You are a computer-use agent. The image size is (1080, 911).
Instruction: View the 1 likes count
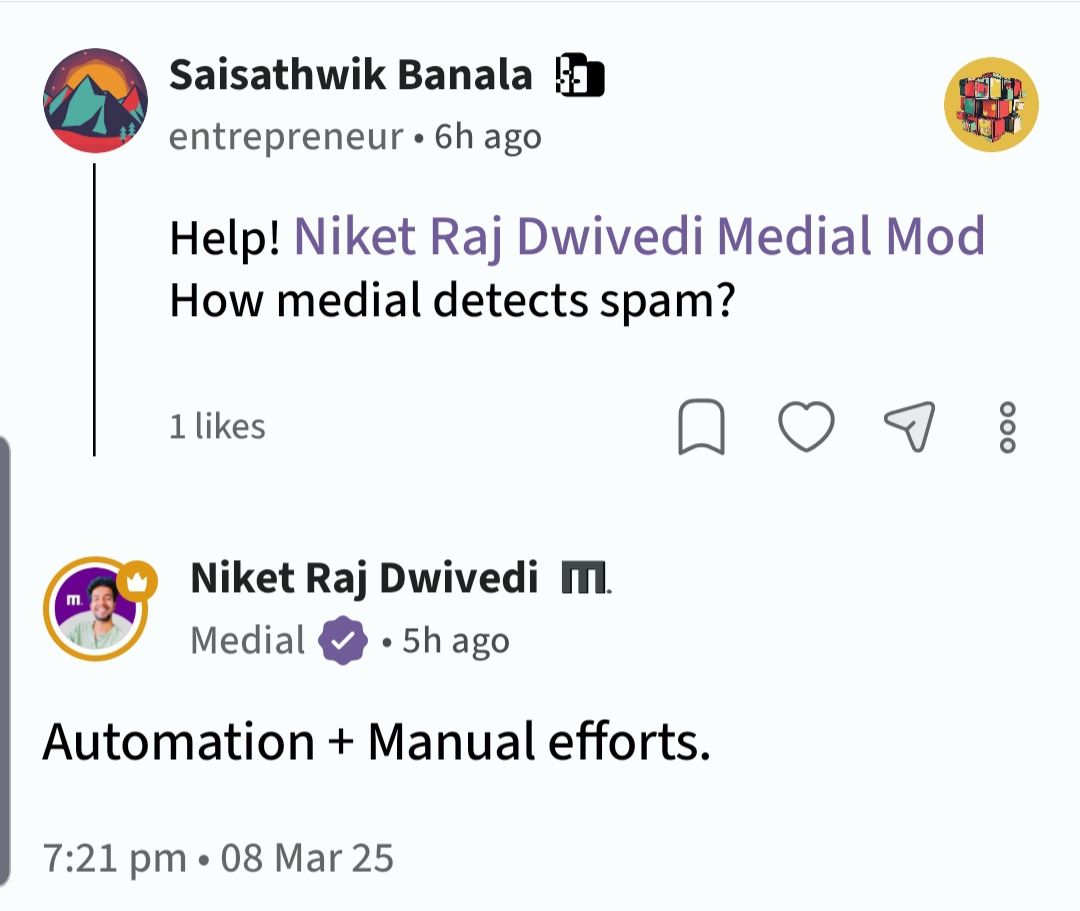click(x=217, y=427)
